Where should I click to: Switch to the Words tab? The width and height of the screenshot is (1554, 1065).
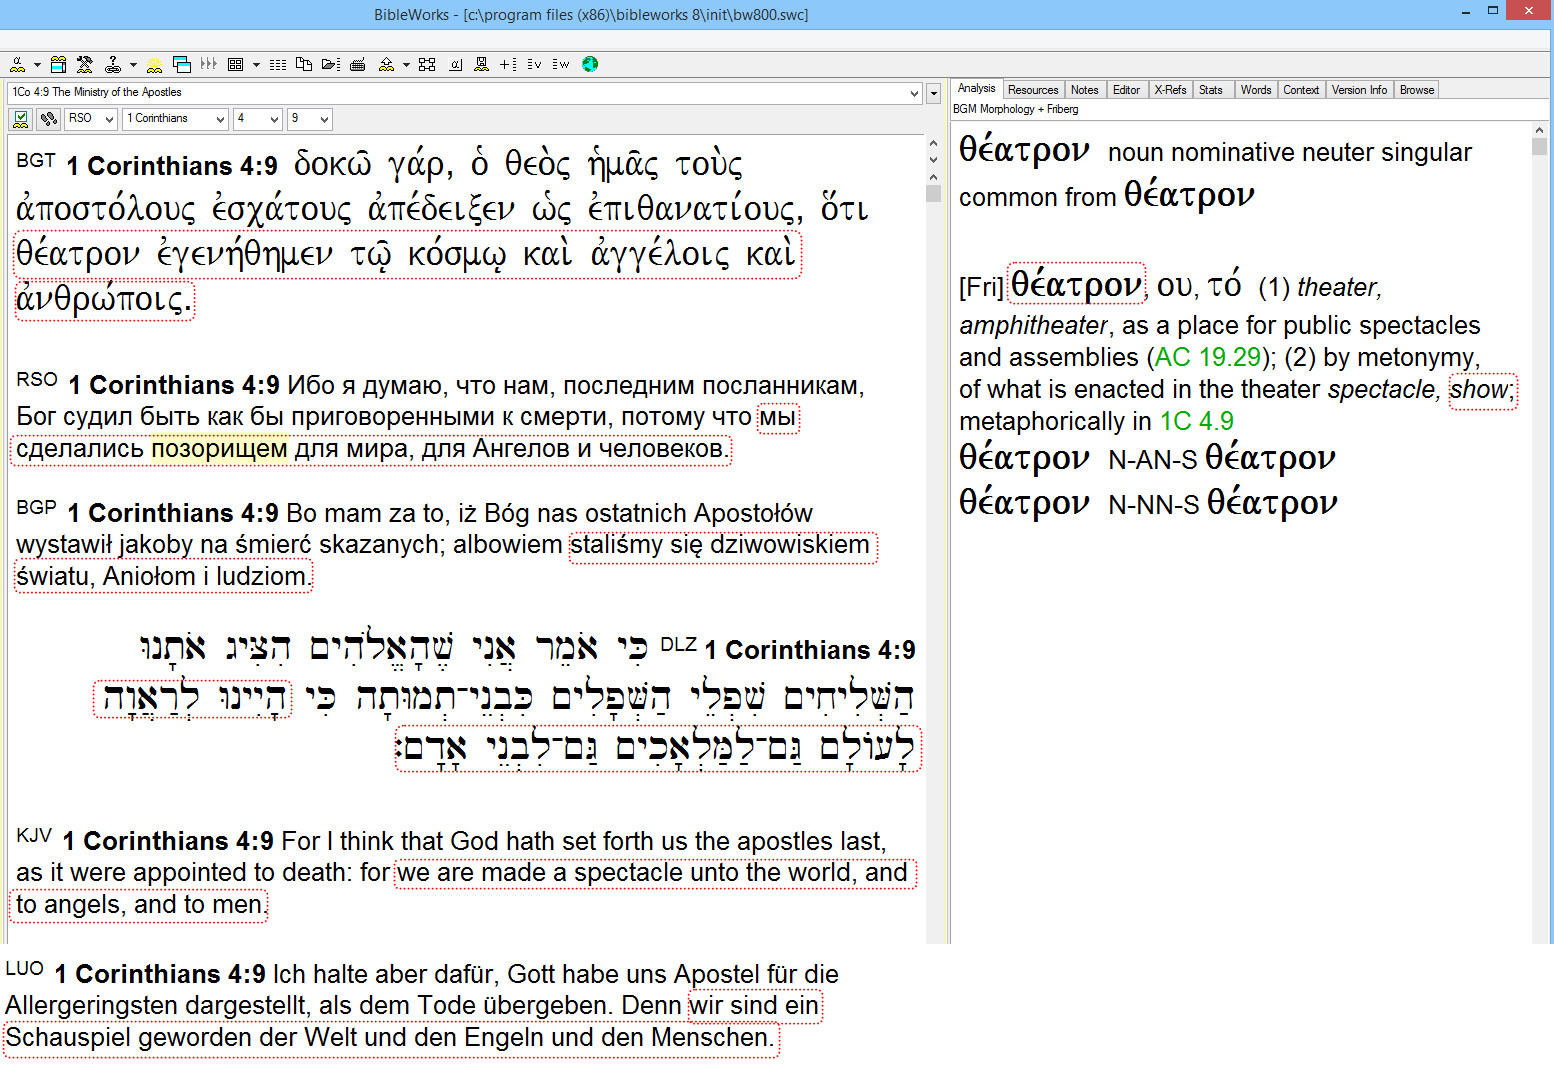click(x=1256, y=90)
